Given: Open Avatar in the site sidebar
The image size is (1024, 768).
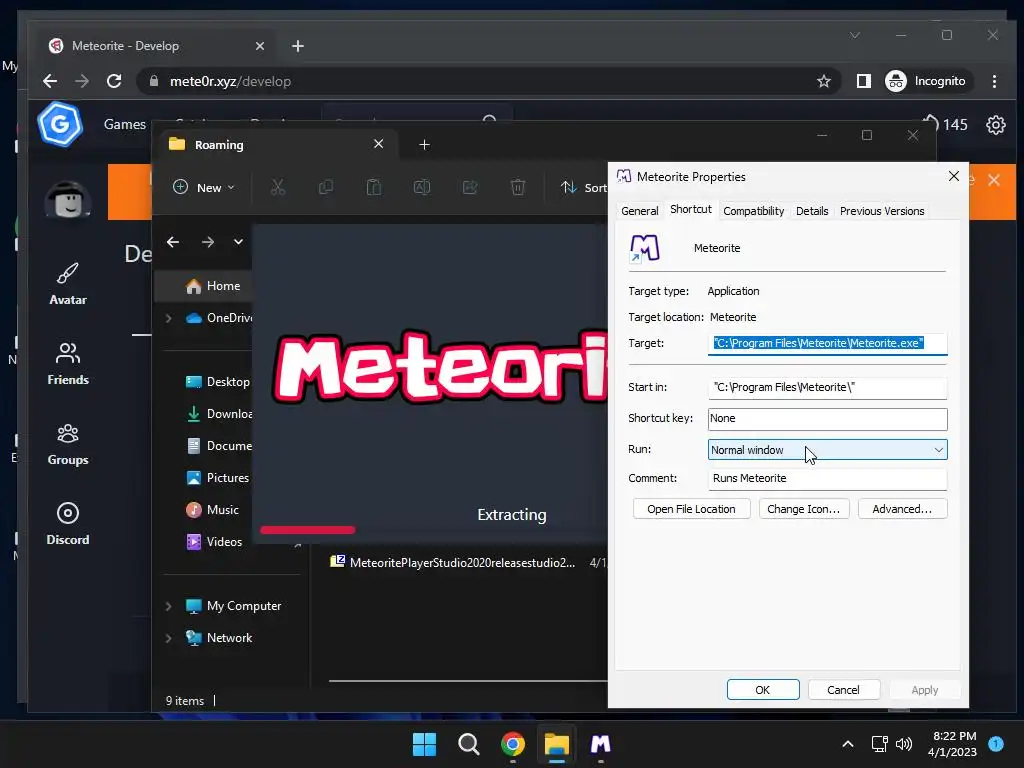Looking at the screenshot, I should (x=68, y=284).
